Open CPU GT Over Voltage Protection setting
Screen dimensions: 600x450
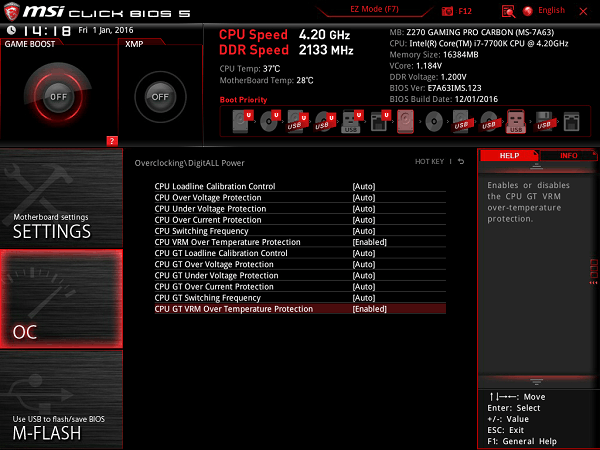[300, 264]
